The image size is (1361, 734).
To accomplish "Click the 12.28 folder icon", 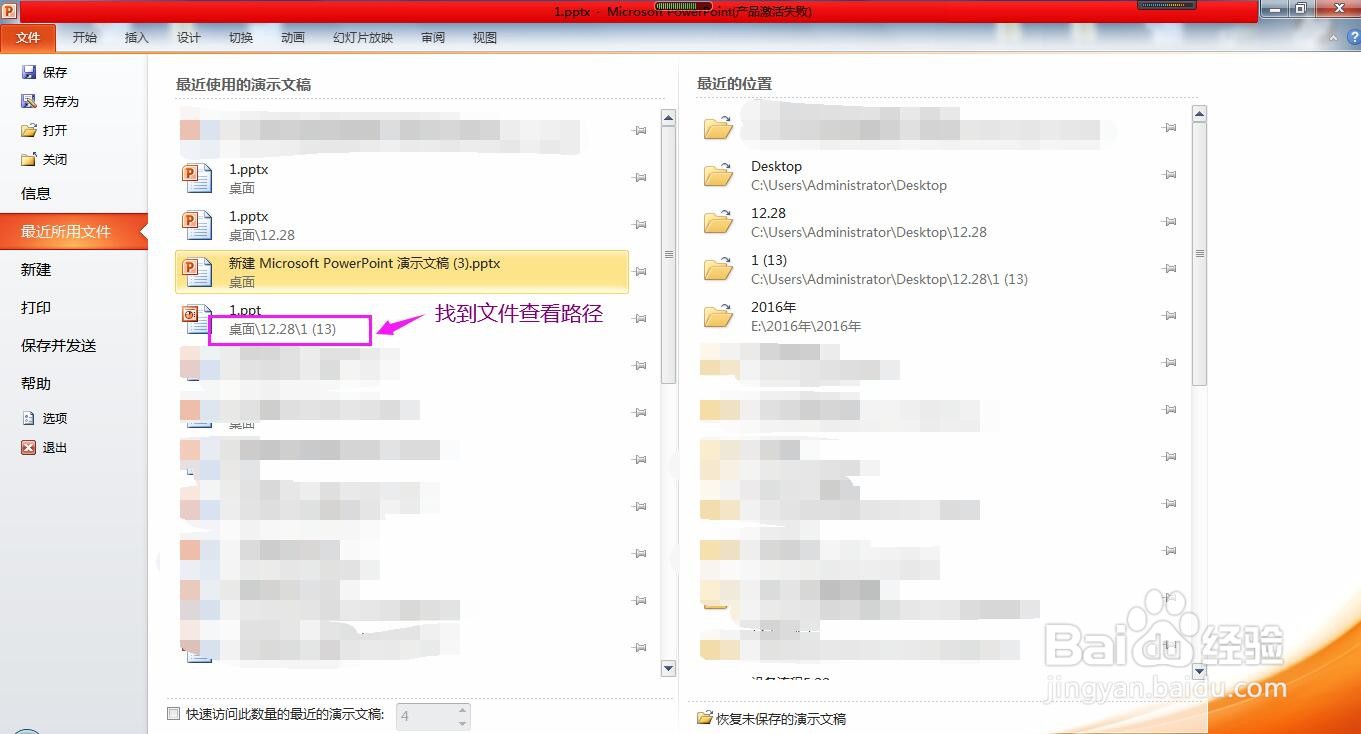I will point(718,222).
